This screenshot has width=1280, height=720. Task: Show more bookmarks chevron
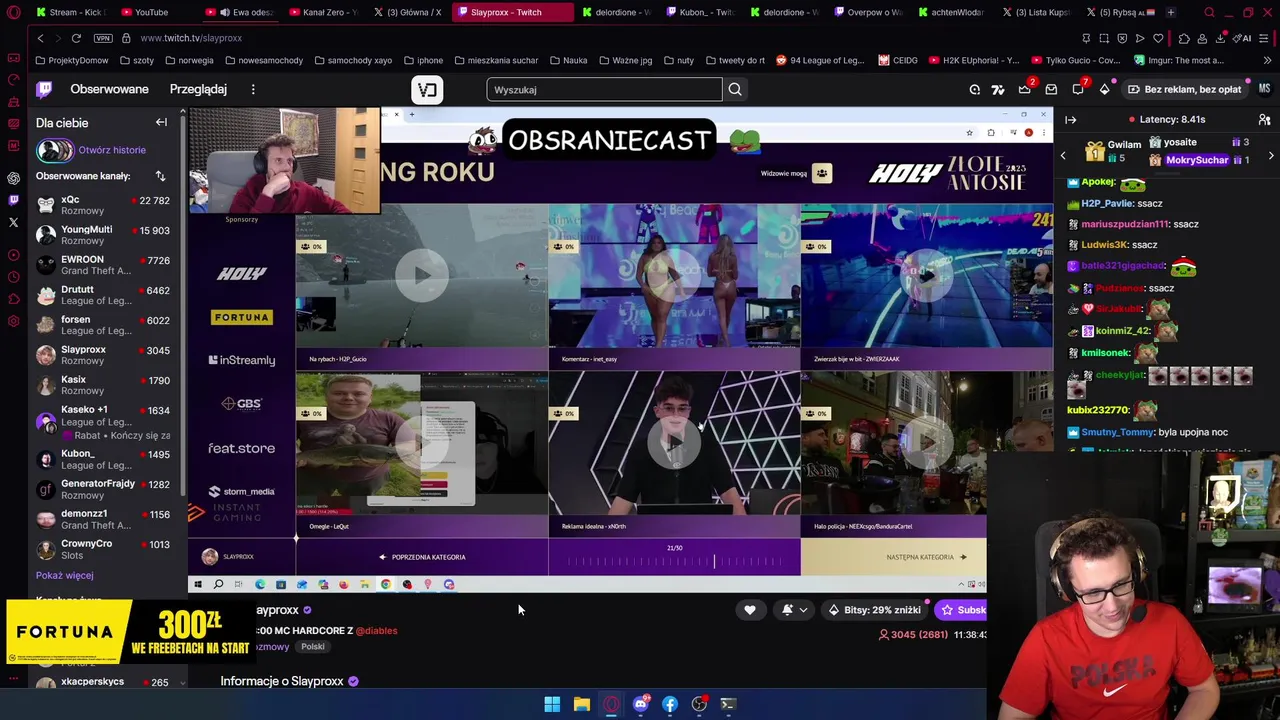coord(1265,60)
